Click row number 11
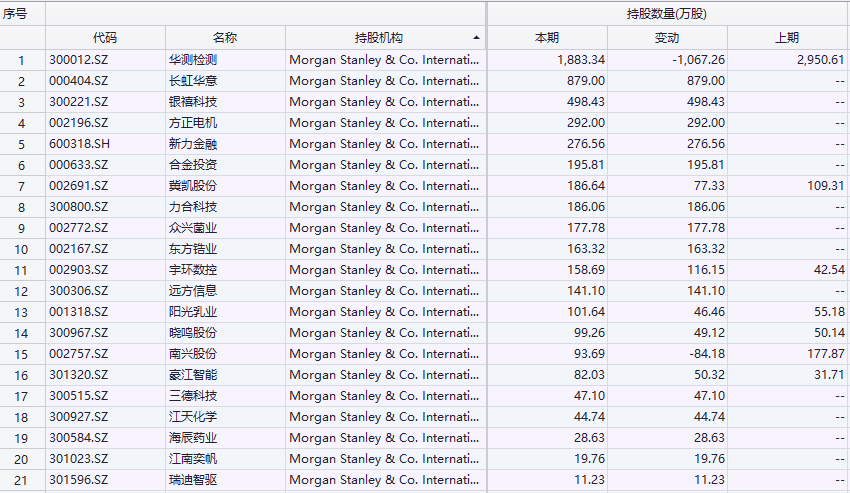850x493 pixels. tap(21, 271)
